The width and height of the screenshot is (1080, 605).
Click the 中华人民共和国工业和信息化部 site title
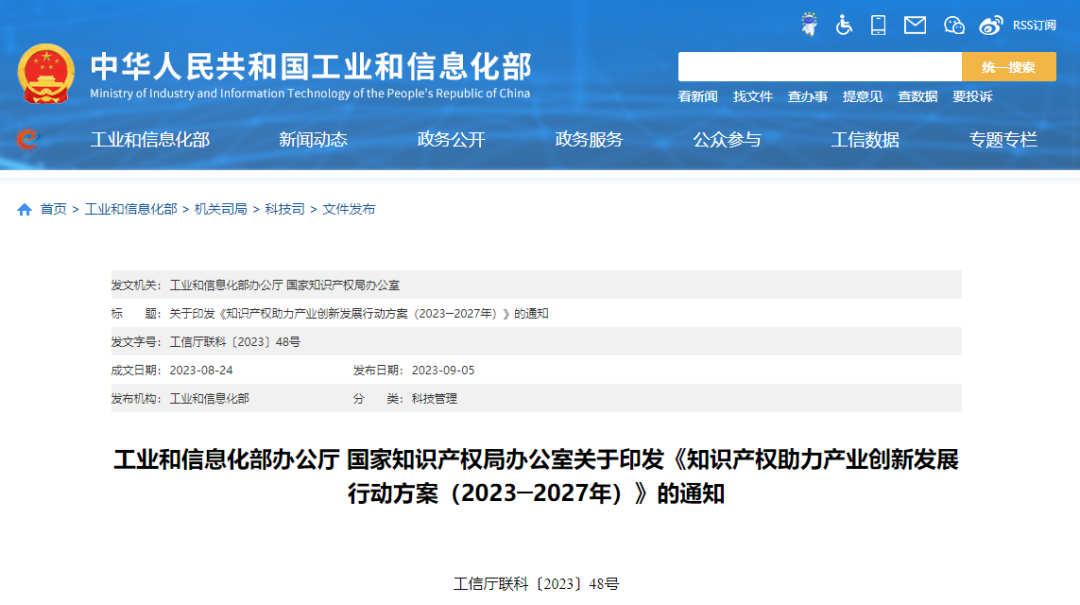311,66
